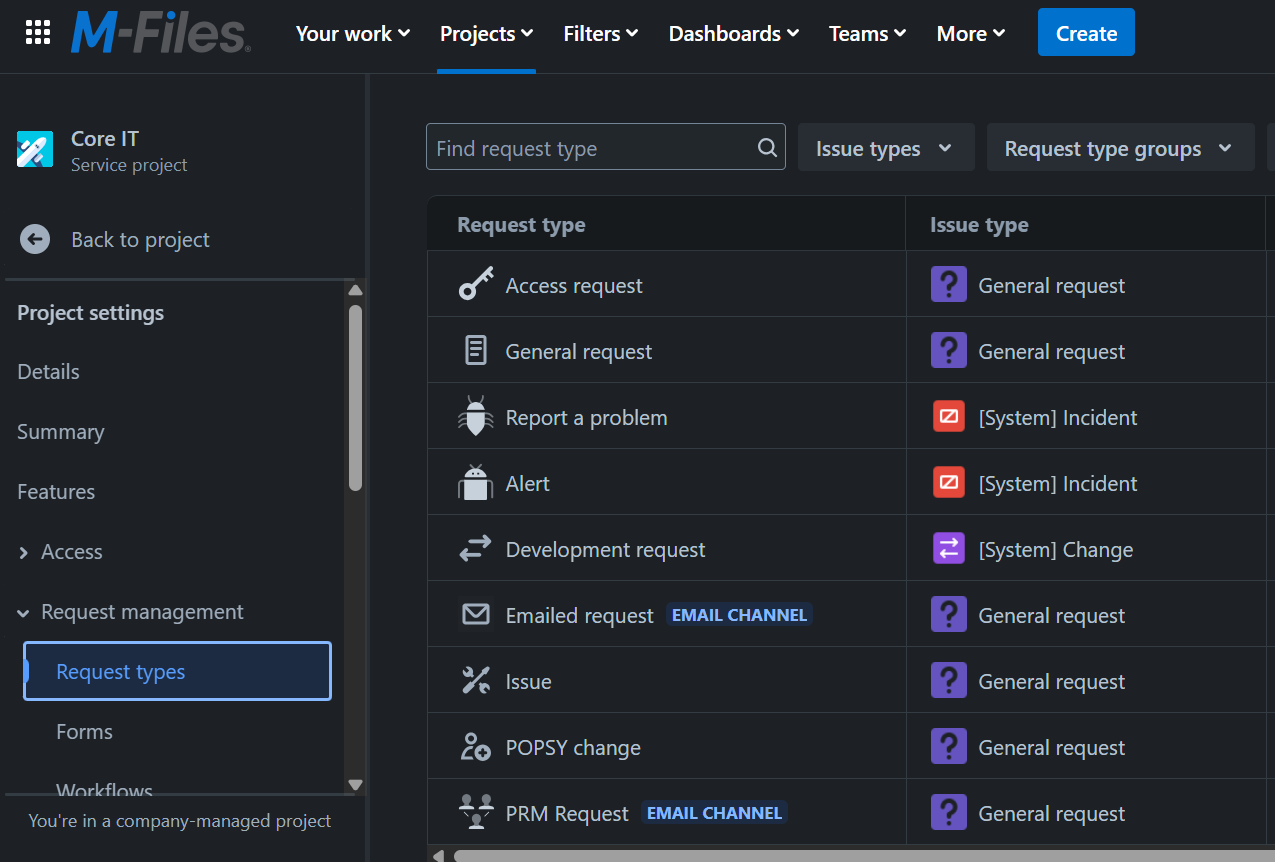Click the Access request key icon
The width and height of the screenshot is (1275, 862).
coord(475,286)
